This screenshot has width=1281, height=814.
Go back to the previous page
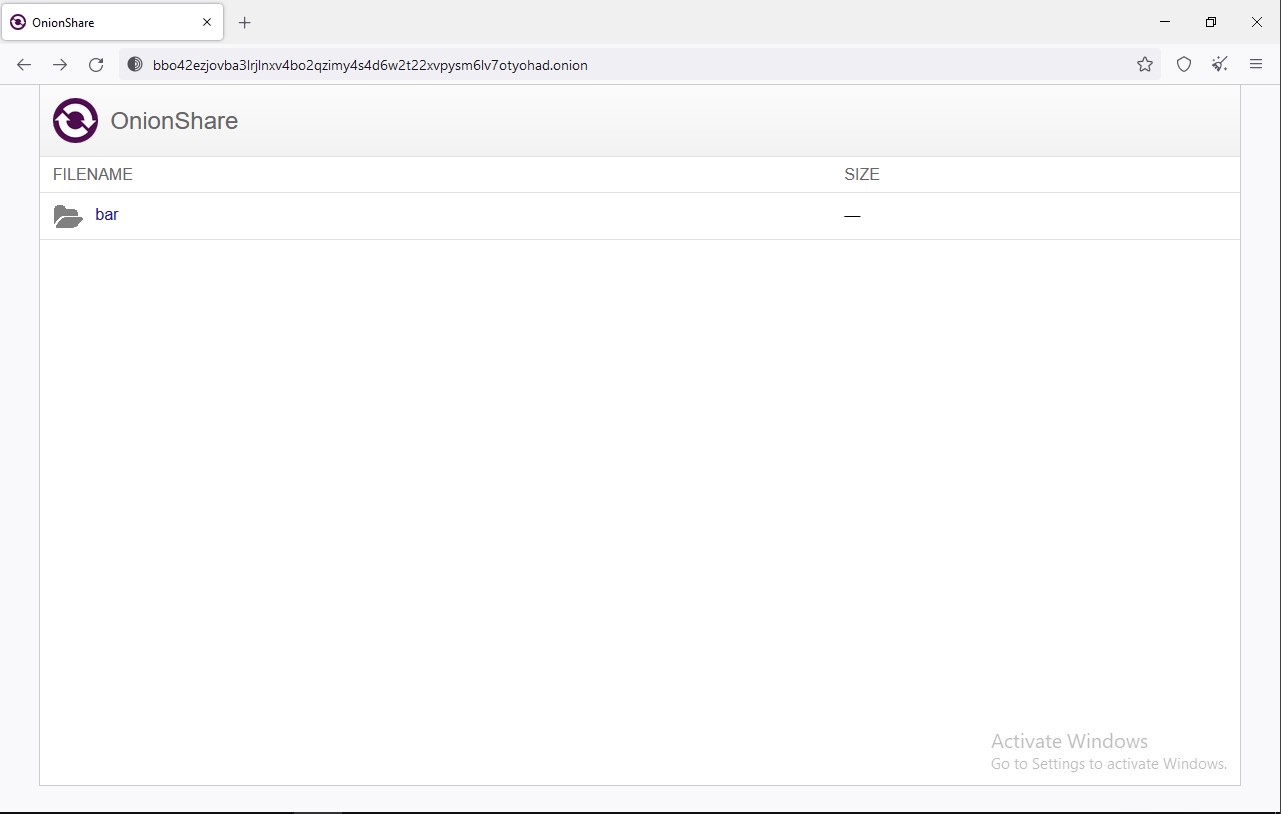click(24, 65)
